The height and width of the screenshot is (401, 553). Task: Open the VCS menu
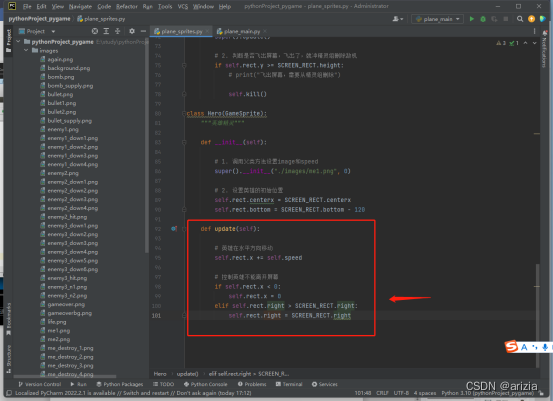[183, 6]
